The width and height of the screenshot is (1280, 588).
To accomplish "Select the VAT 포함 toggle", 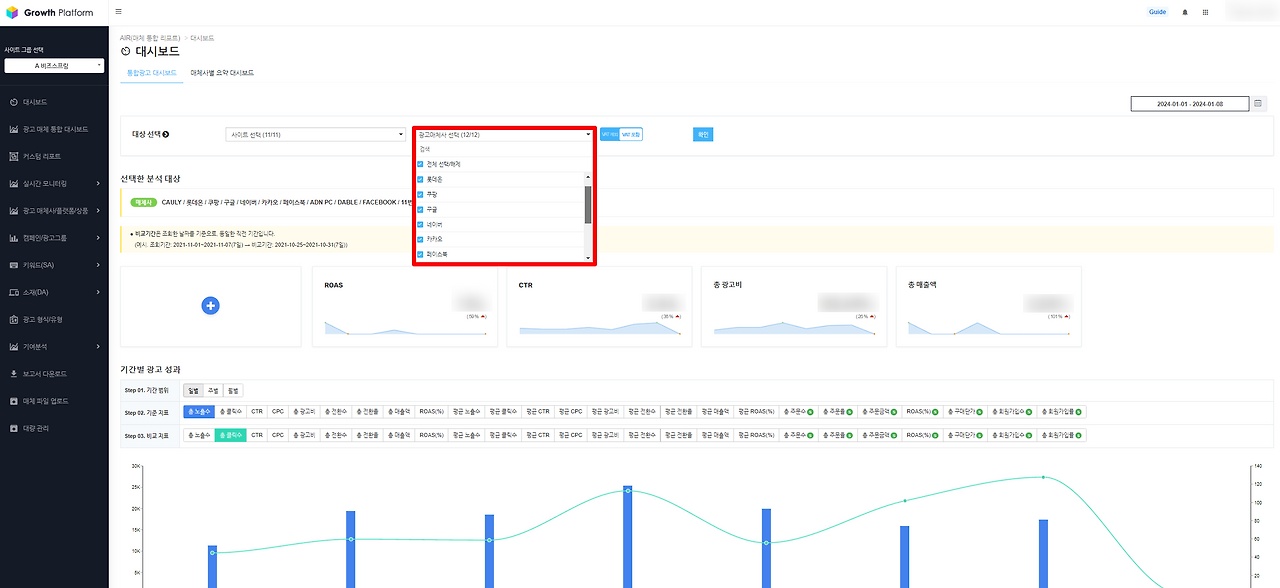I will [x=631, y=134].
